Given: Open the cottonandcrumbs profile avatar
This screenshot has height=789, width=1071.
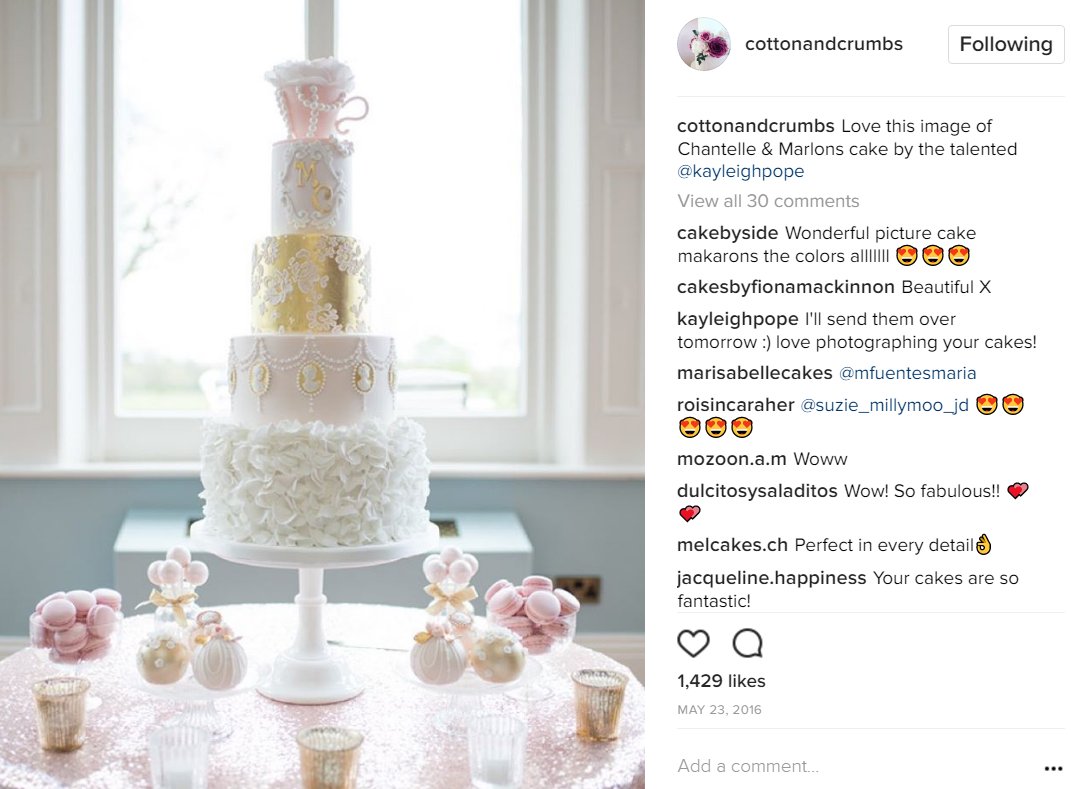Looking at the screenshot, I should click(x=704, y=44).
